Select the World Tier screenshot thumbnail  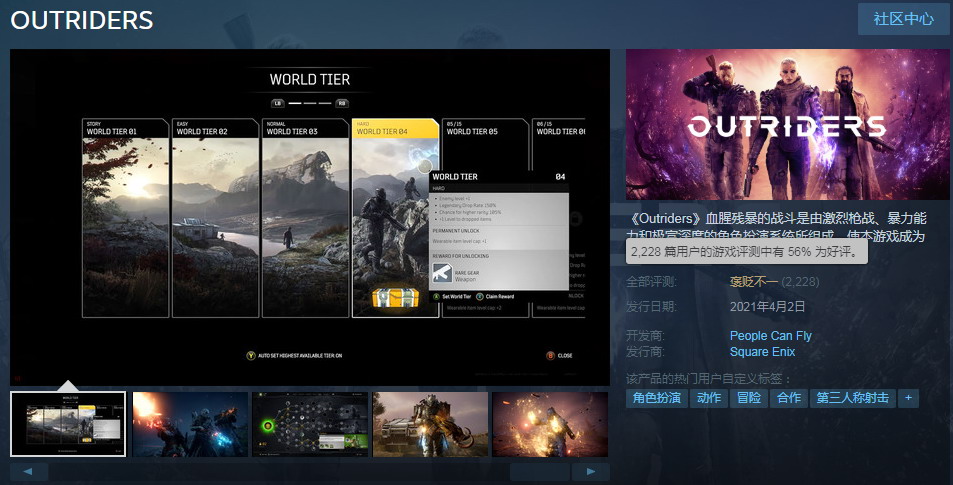[x=68, y=424]
